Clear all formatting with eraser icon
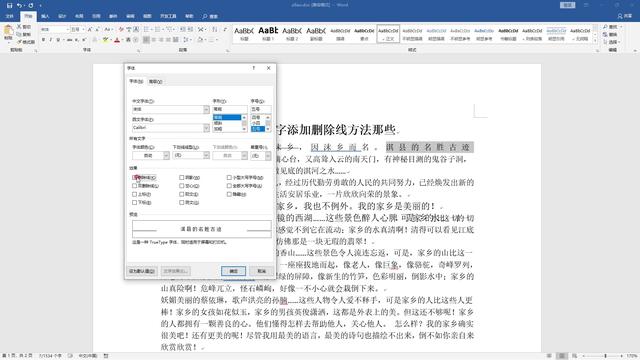 click(121, 29)
